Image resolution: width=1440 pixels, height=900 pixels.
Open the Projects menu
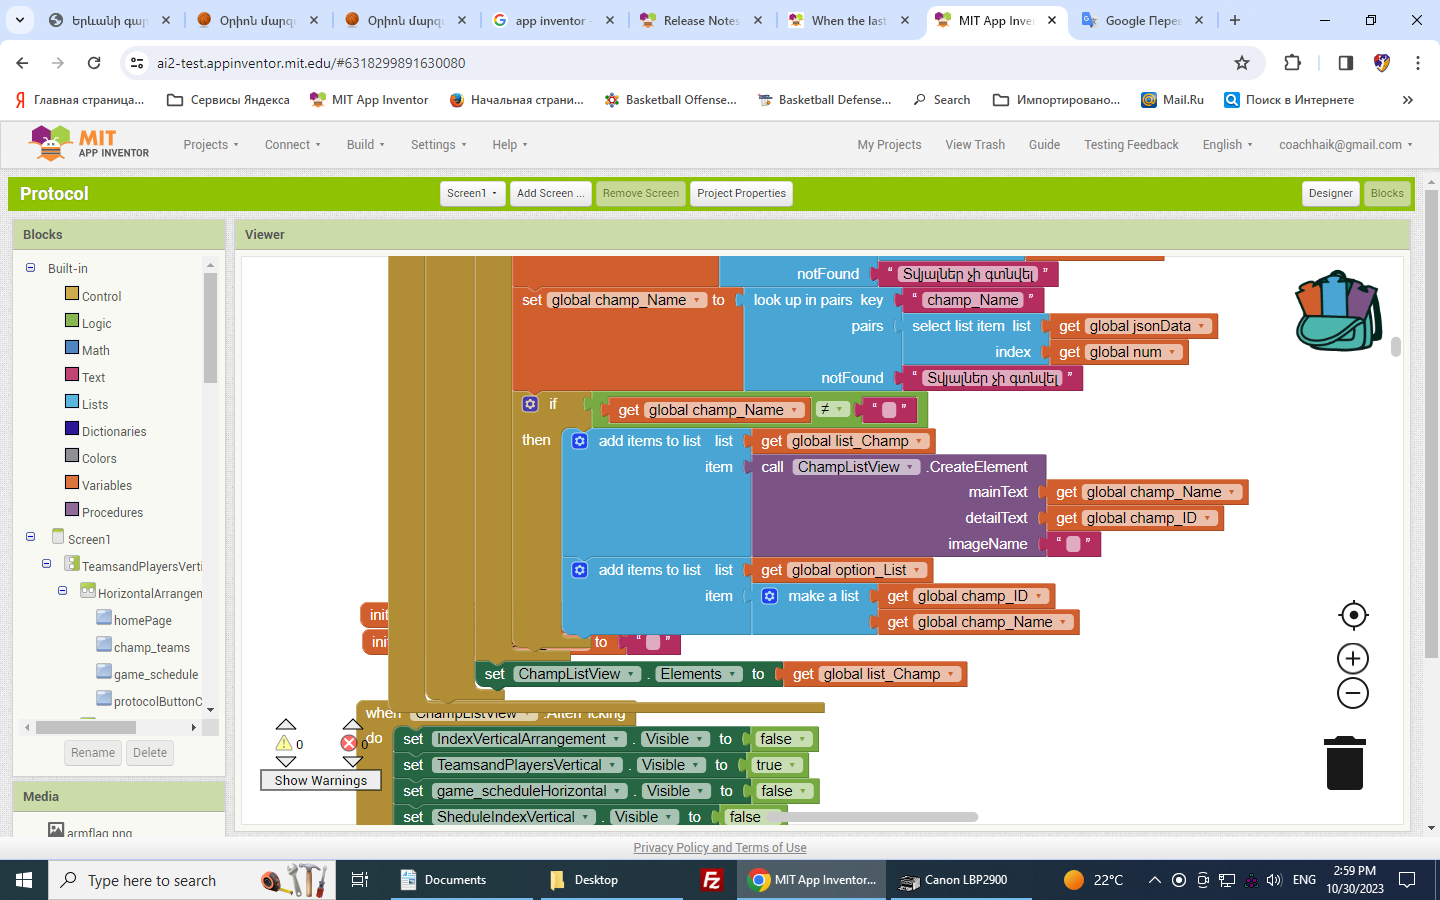click(x=211, y=145)
